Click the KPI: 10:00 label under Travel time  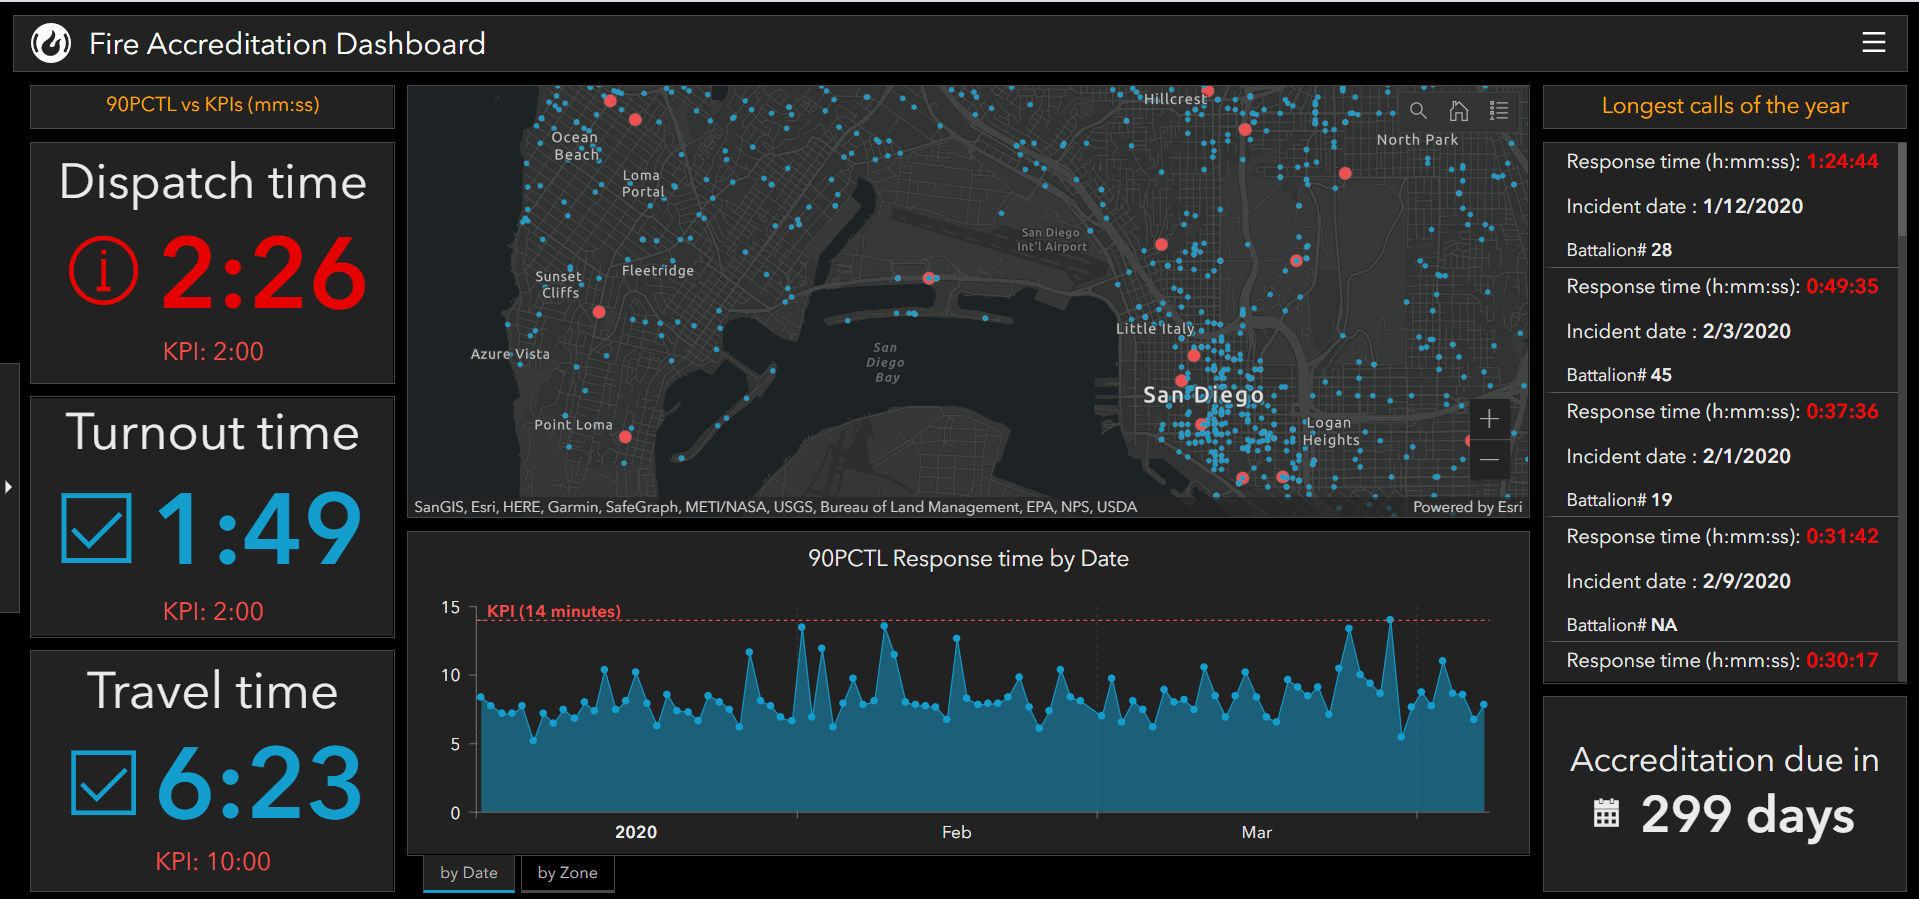point(213,861)
